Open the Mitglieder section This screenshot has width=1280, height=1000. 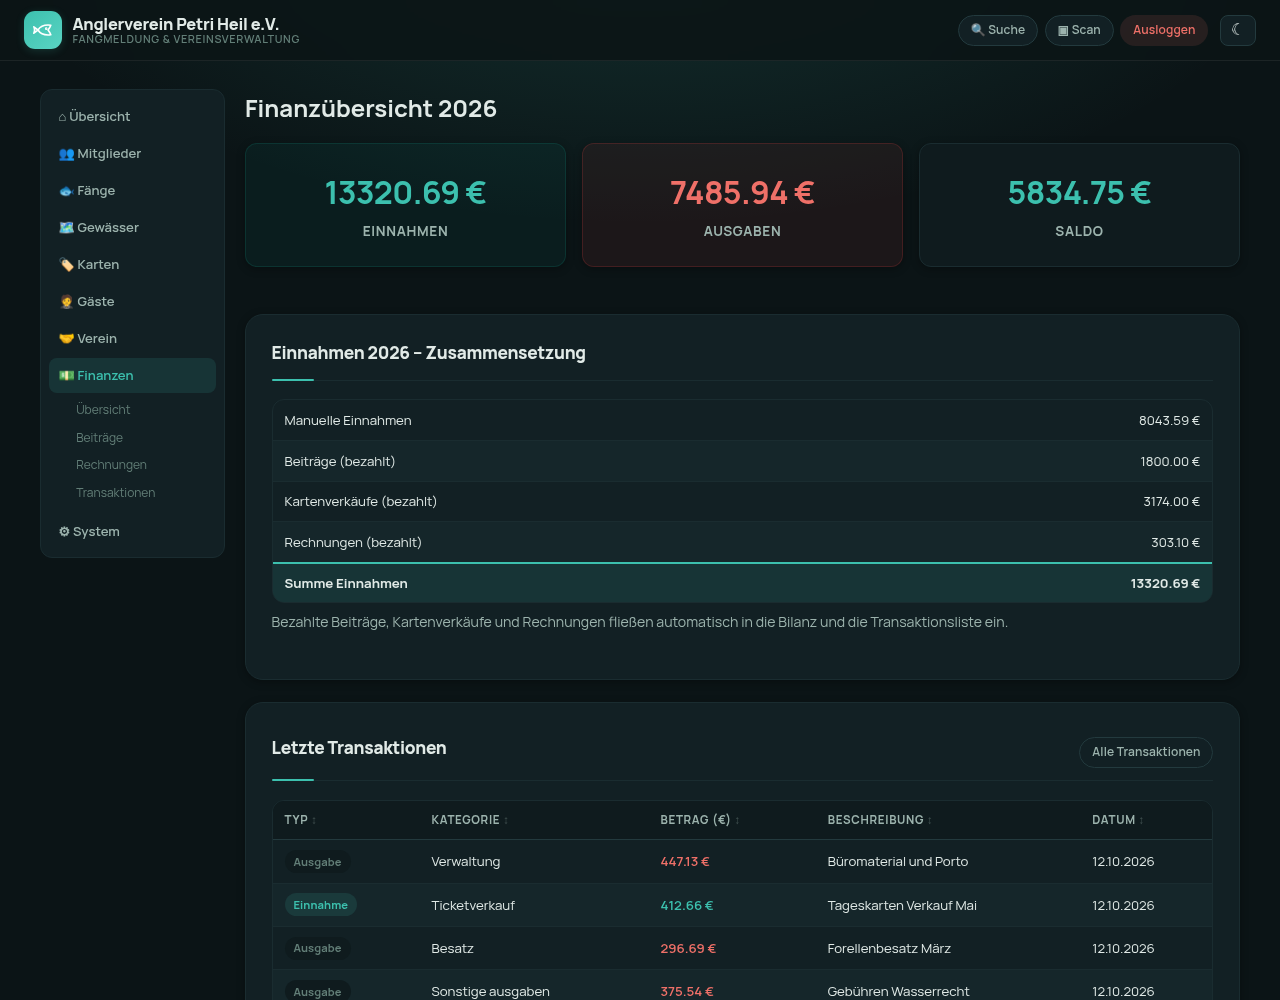tap(132, 154)
